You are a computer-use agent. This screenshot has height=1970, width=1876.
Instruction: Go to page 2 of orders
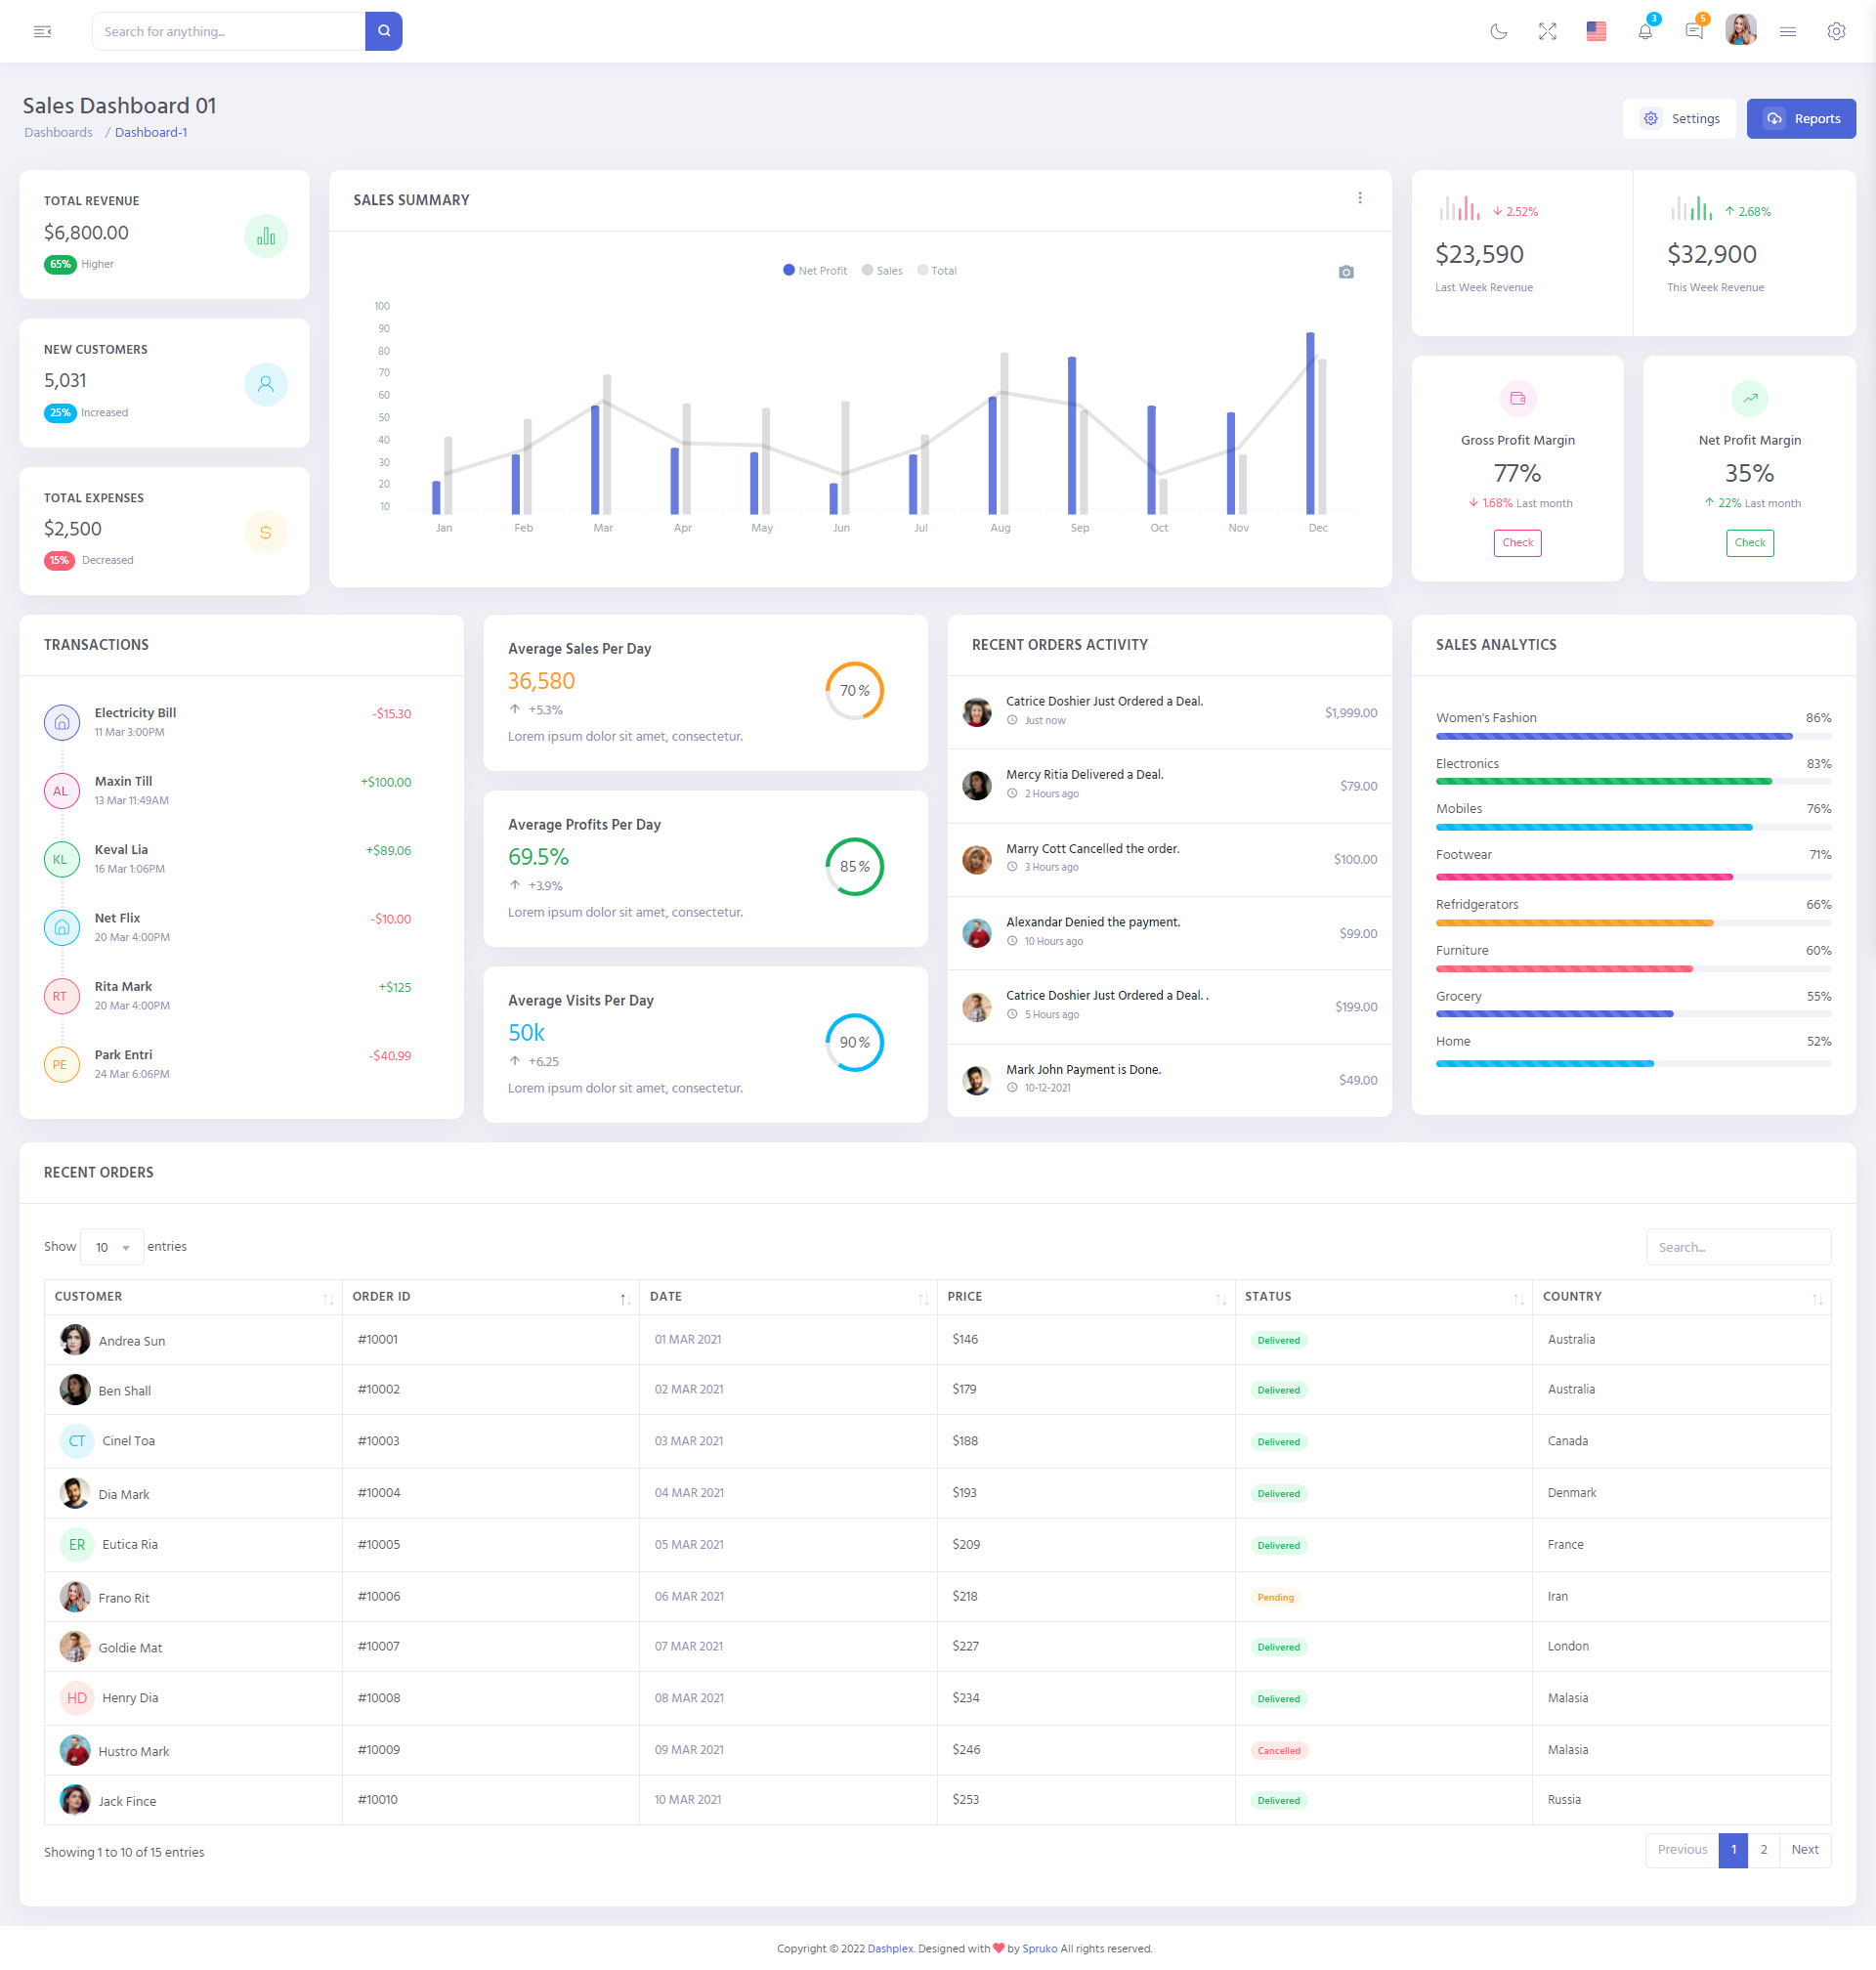[x=1763, y=1849]
